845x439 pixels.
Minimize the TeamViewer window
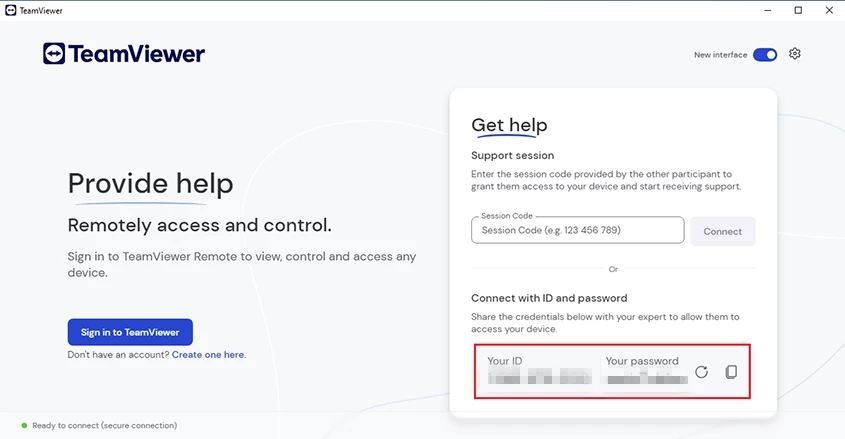coord(767,10)
